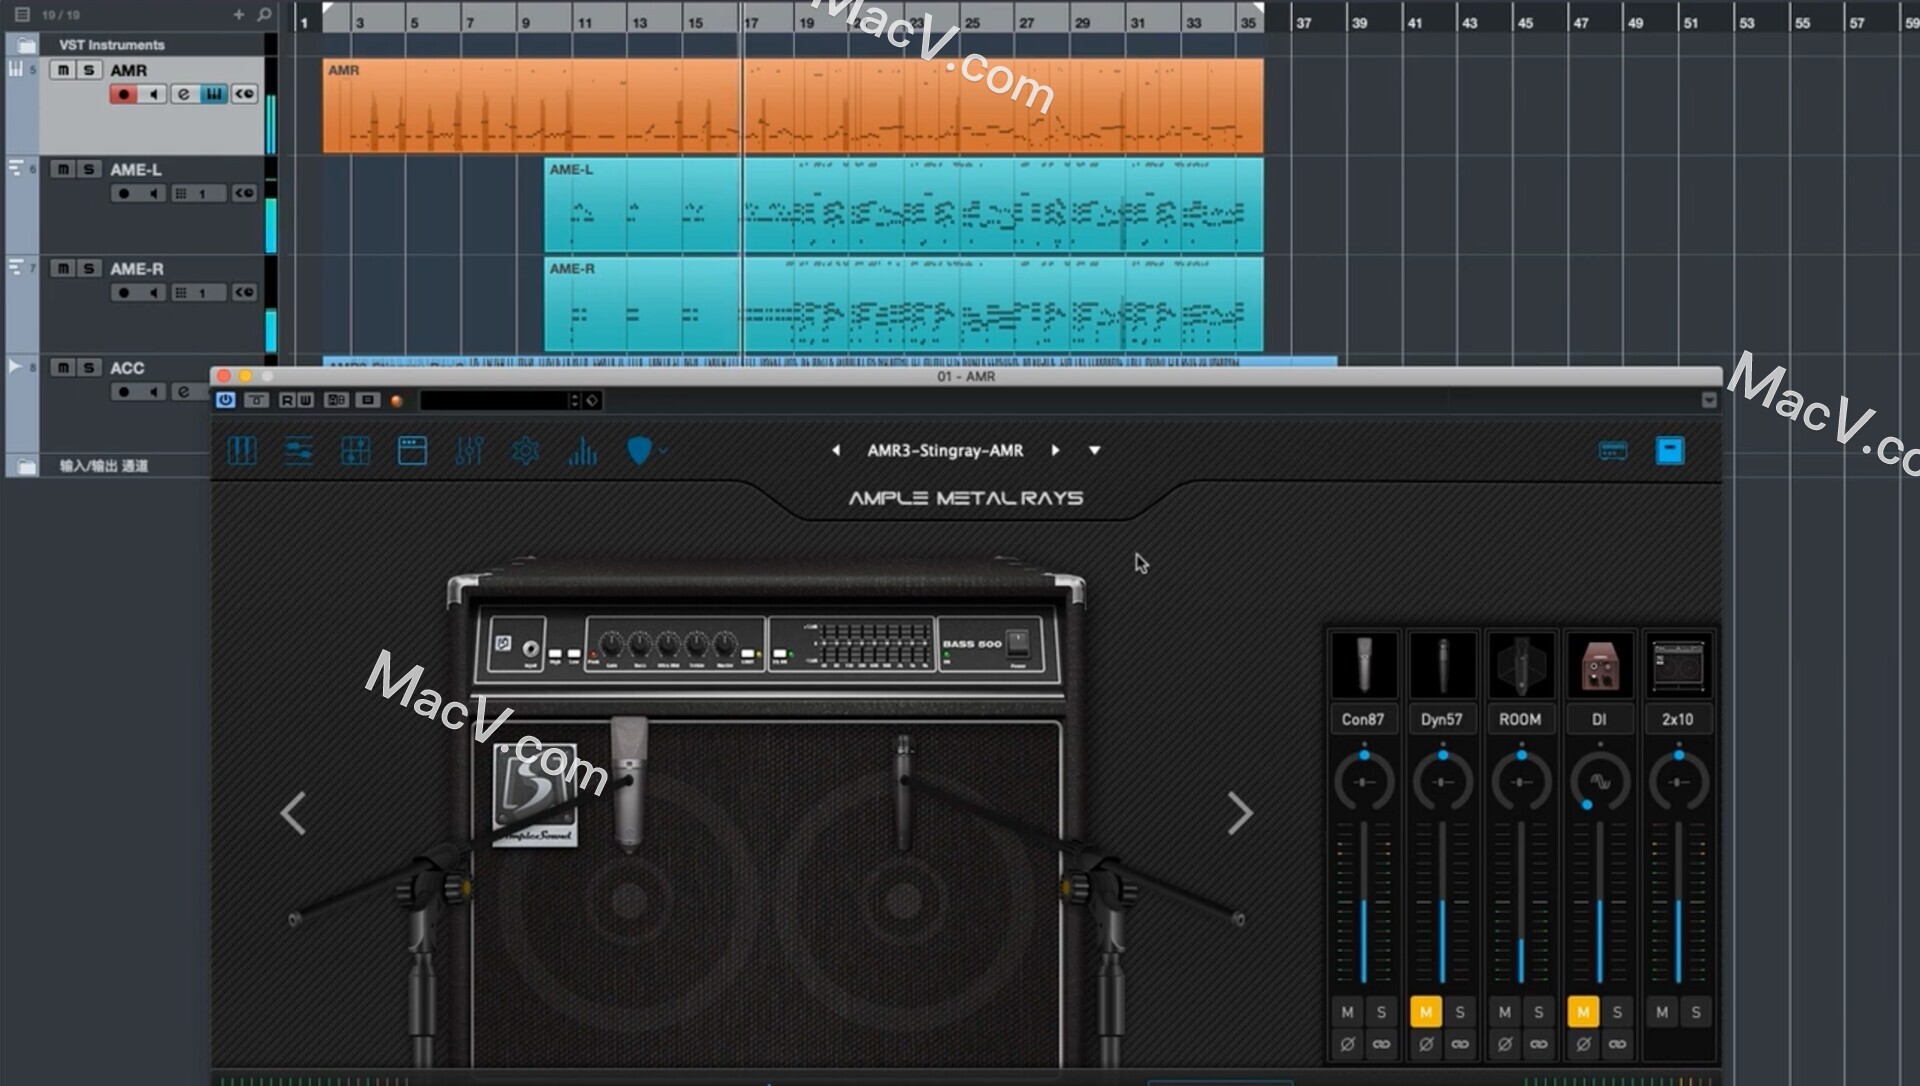Open the plugin header corner dropdown menu
The height and width of the screenshot is (1086, 1920).
click(x=1709, y=400)
